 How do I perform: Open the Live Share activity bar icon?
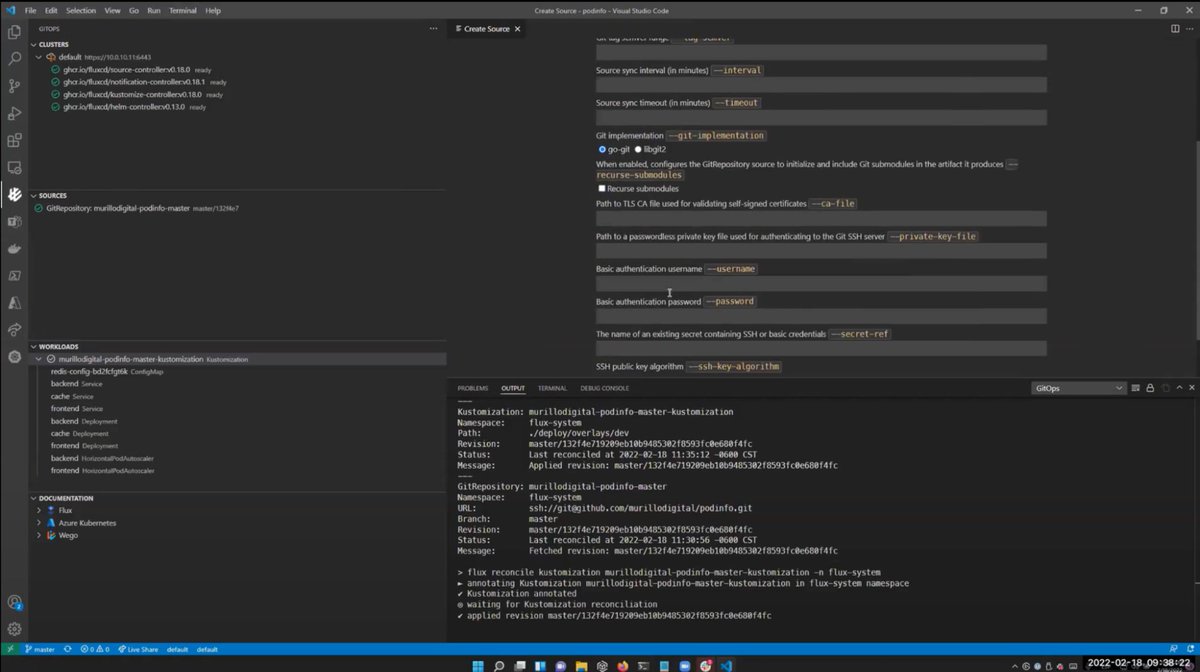14,330
